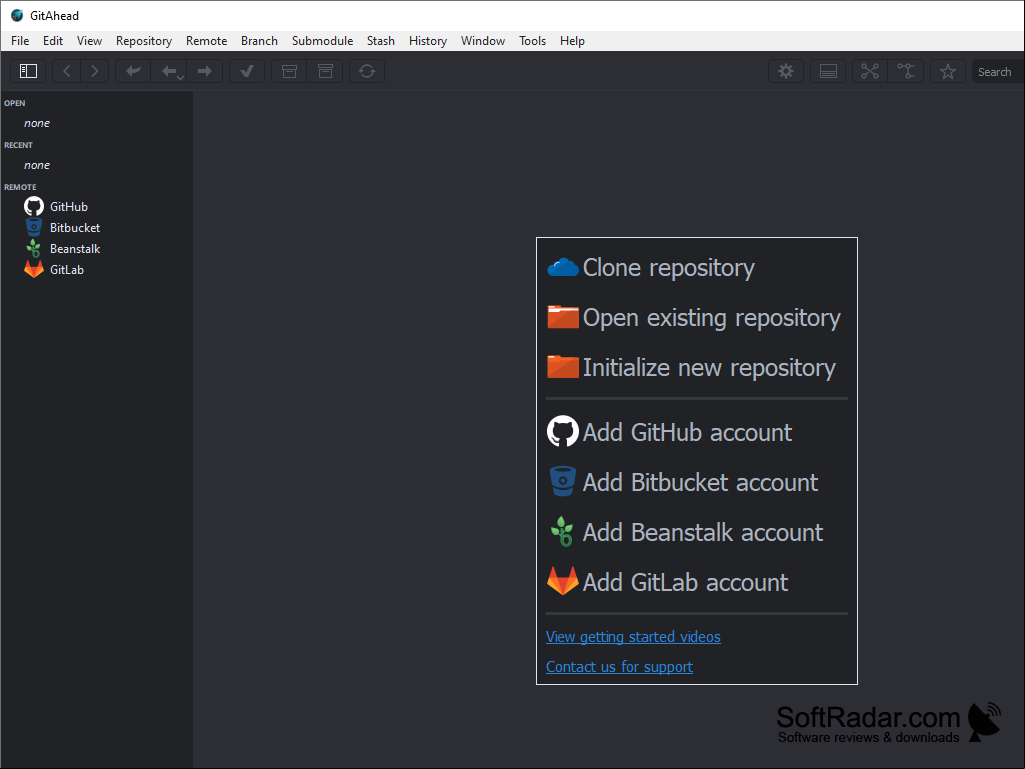Click the Pull arrow toolbar icon
The height and width of the screenshot is (769, 1025).
click(x=170, y=71)
